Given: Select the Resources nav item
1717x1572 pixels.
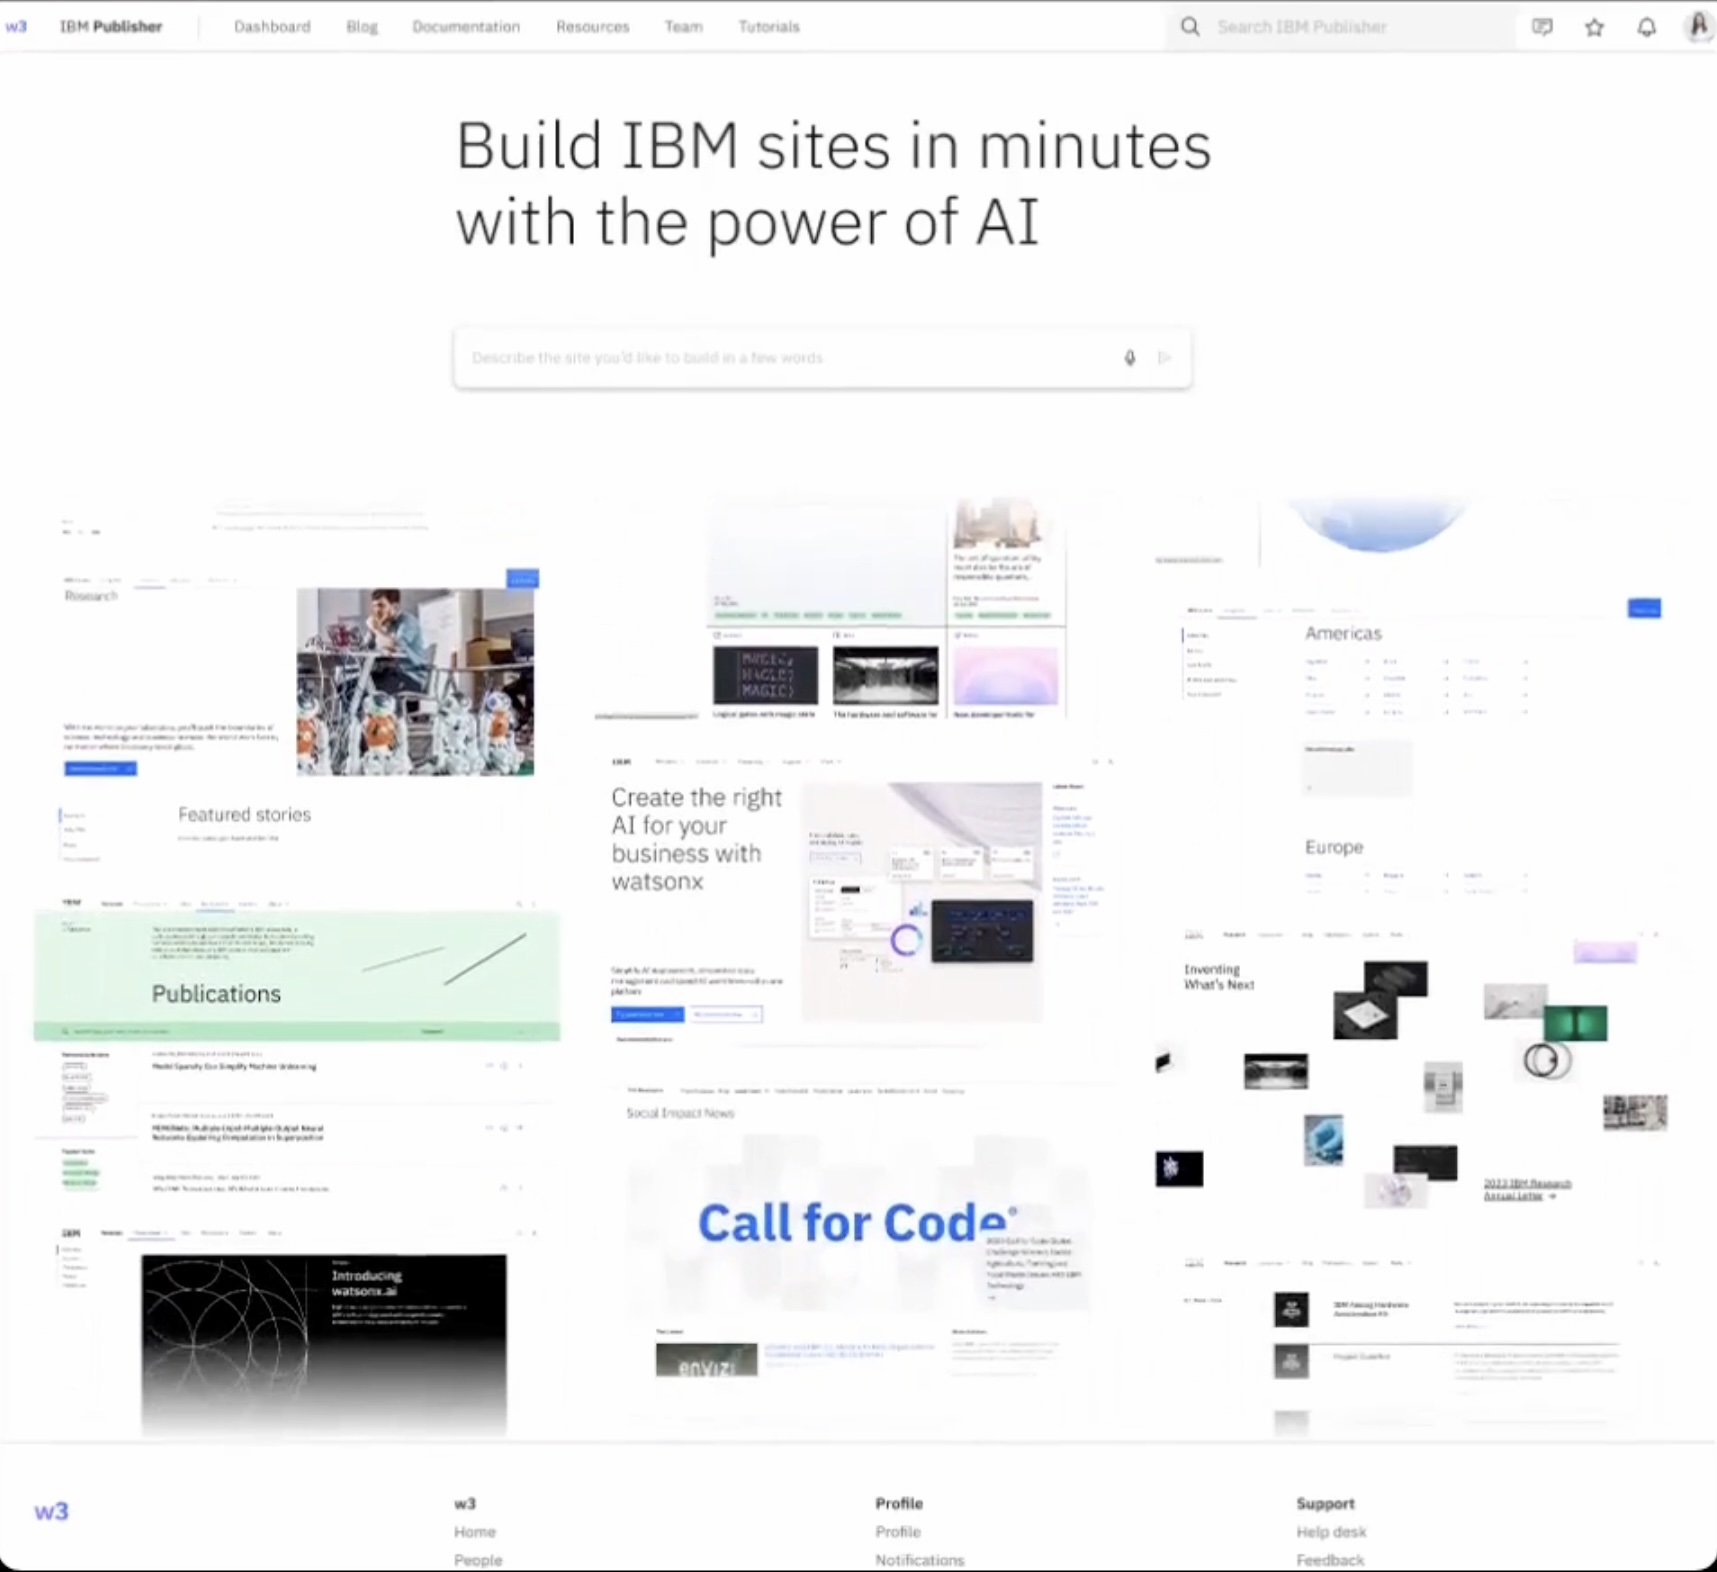Looking at the screenshot, I should coord(593,27).
